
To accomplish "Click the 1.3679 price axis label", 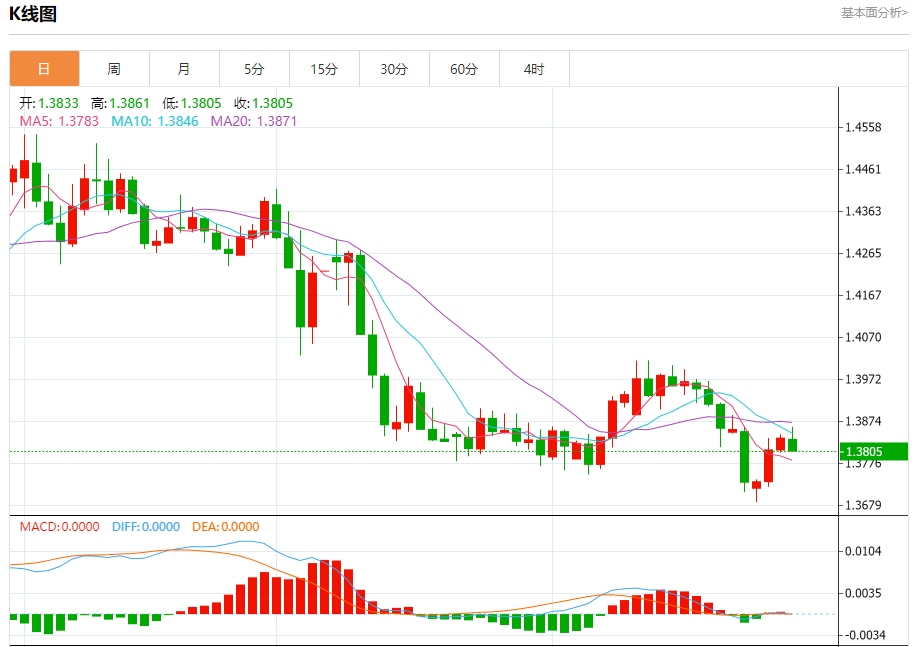I will click(x=863, y=505).
